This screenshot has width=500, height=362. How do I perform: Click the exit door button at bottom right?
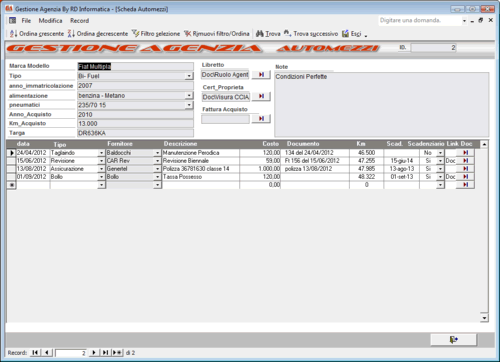coord(454,340)
